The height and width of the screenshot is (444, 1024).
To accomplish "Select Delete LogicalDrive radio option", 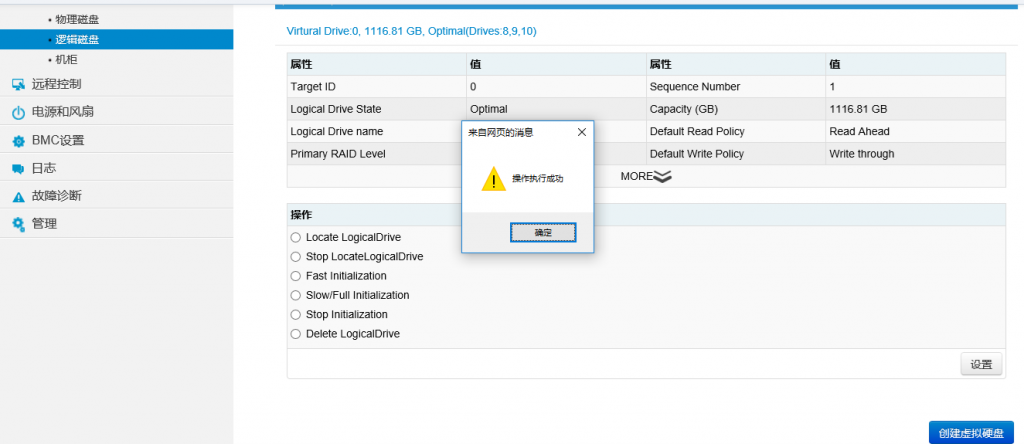I will [295, 334].
